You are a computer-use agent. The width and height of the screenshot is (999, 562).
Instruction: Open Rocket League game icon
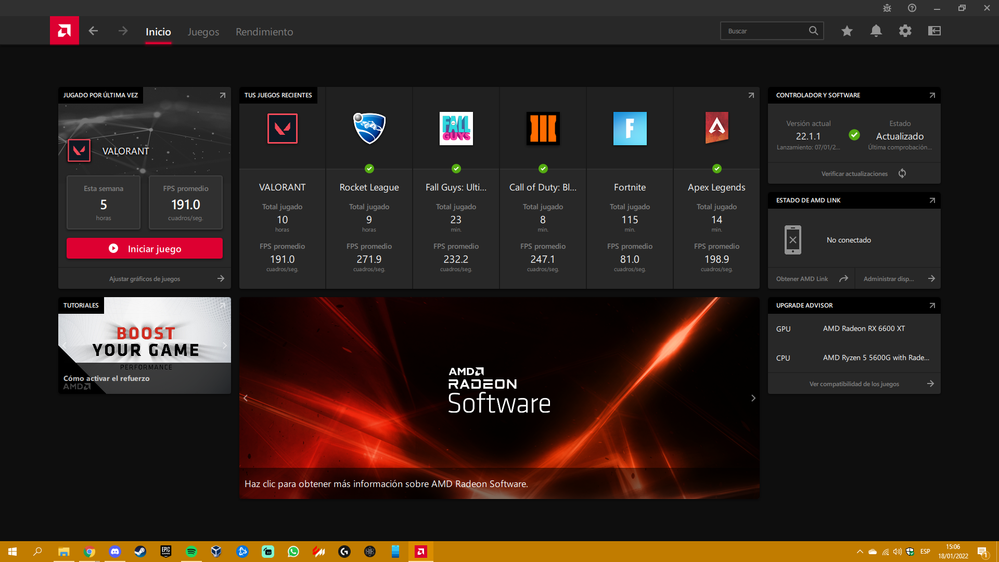click(369, 128)
